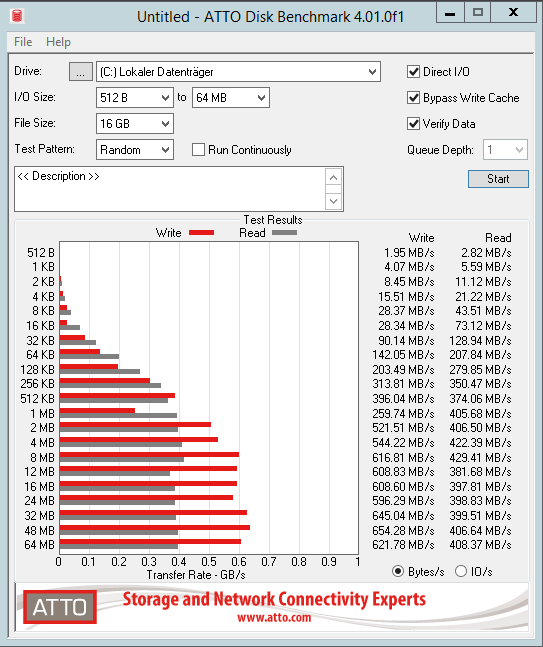Open the Queue Depth dropdown
This screenshot has width=543, height=647.
click(505, 149)
